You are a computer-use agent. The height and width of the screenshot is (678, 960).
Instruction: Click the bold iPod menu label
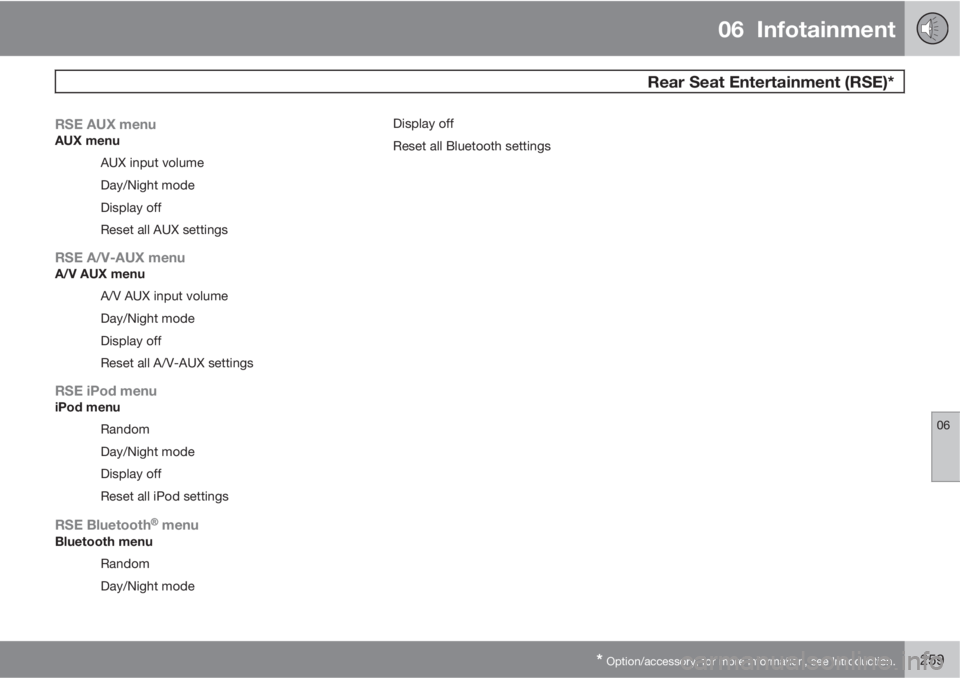[88, 407]
